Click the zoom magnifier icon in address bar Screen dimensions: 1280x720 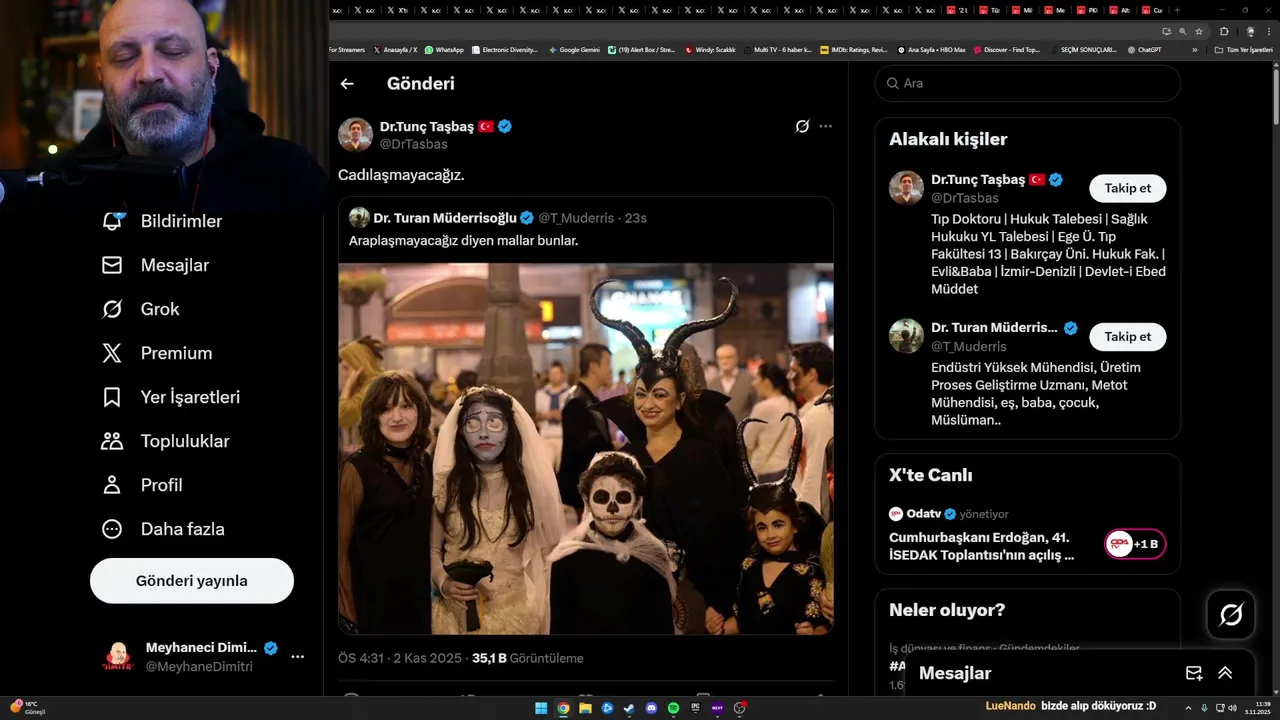click(x=1182, y=31)
